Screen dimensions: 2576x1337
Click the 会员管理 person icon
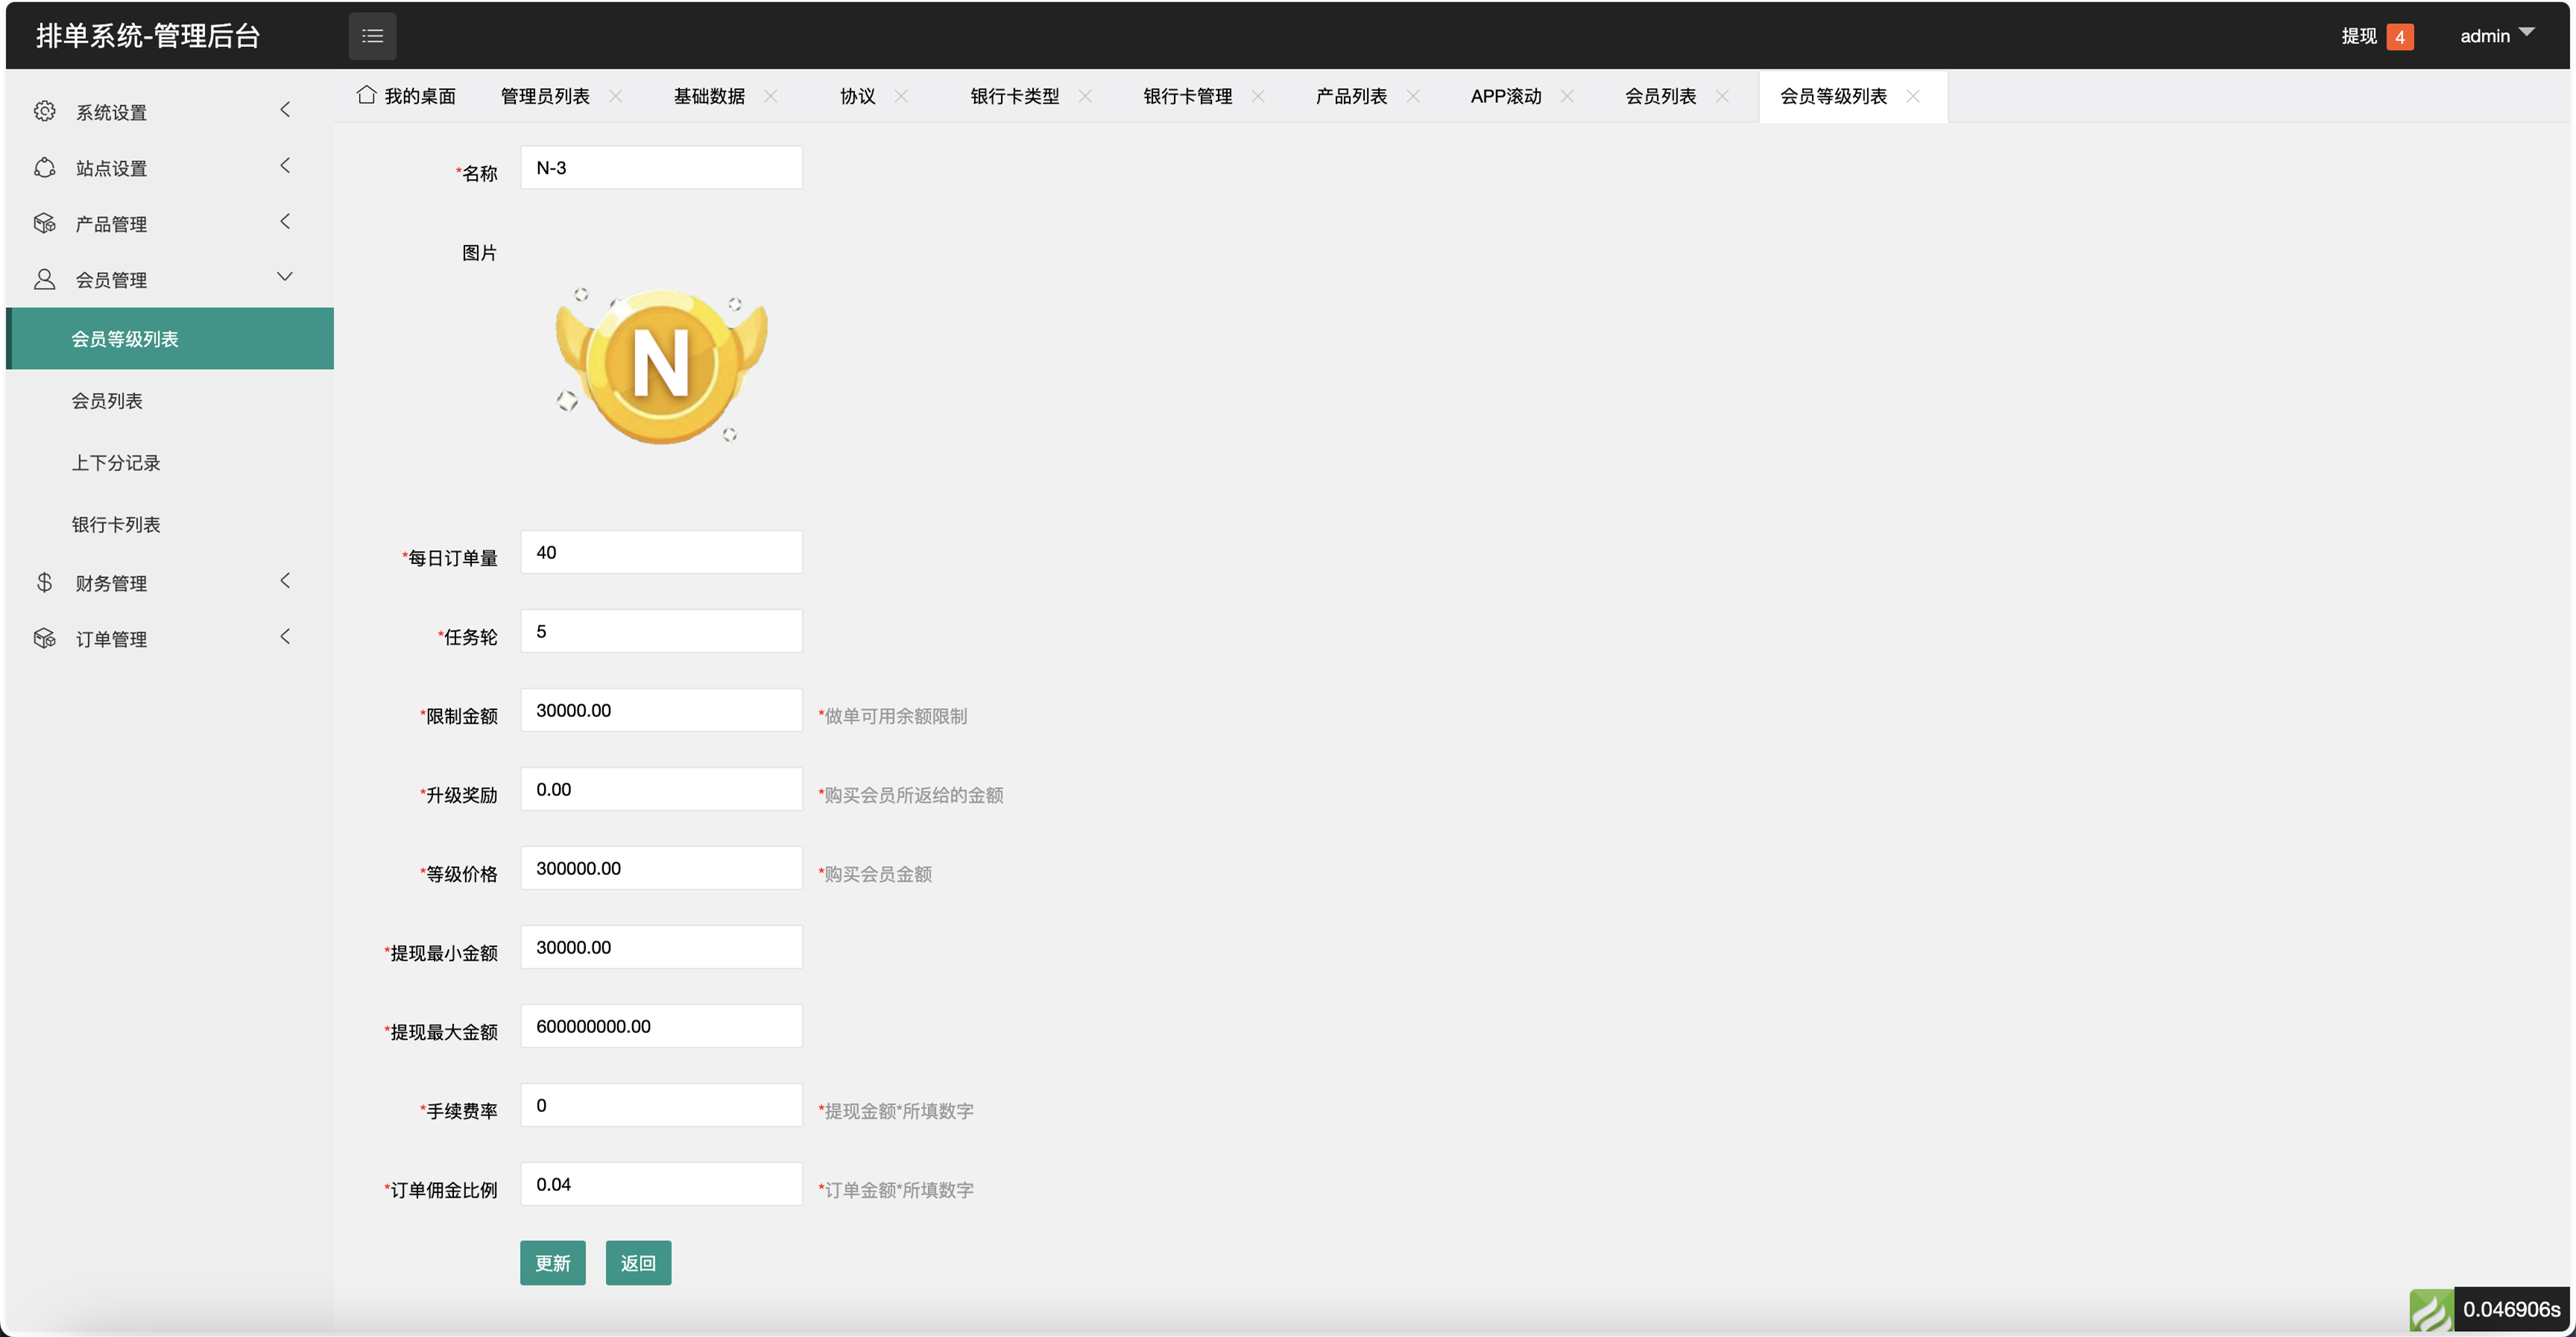pyautogui.click(x=44, y=279)
